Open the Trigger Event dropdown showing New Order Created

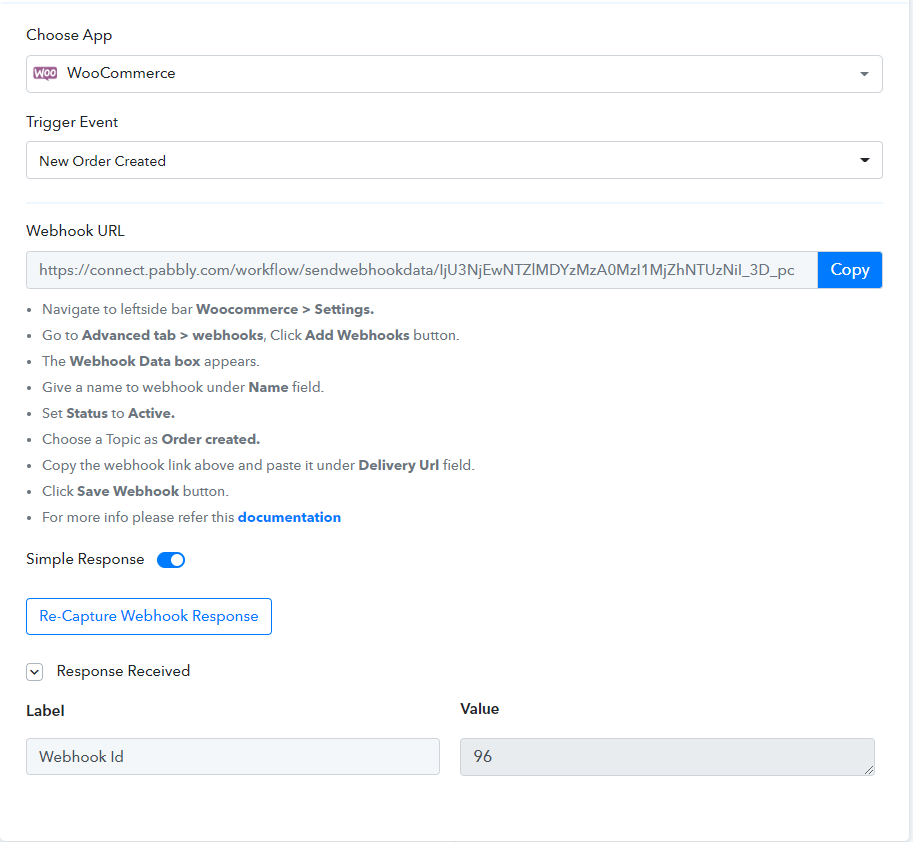[x=454, y=160]
